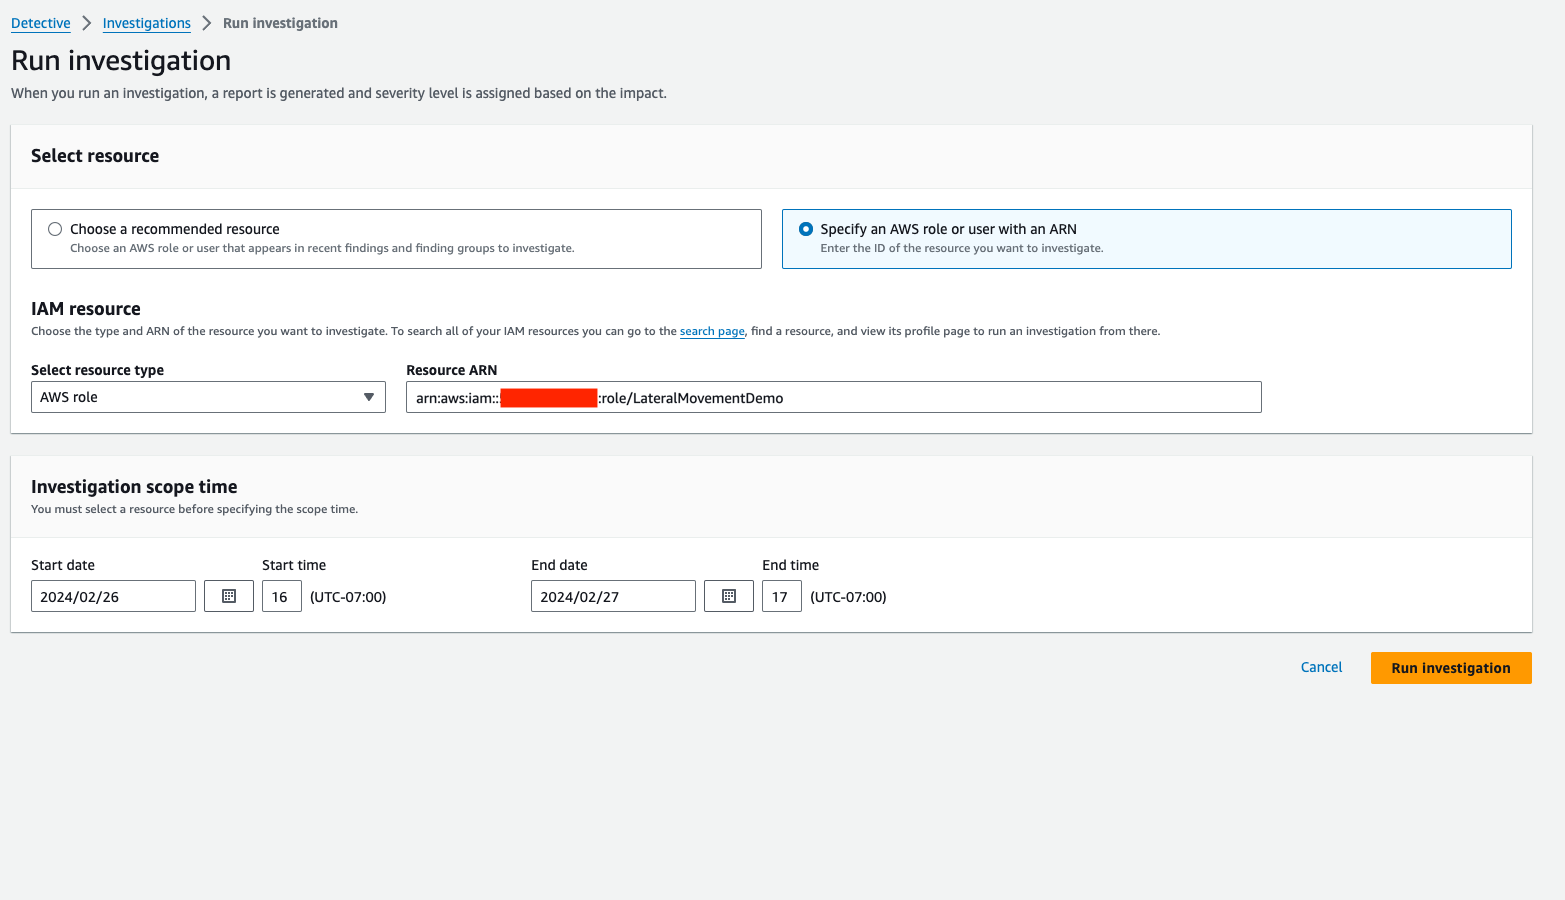Run the investigation
This screenshot has width=1565, height=900.
[1450, 667]
